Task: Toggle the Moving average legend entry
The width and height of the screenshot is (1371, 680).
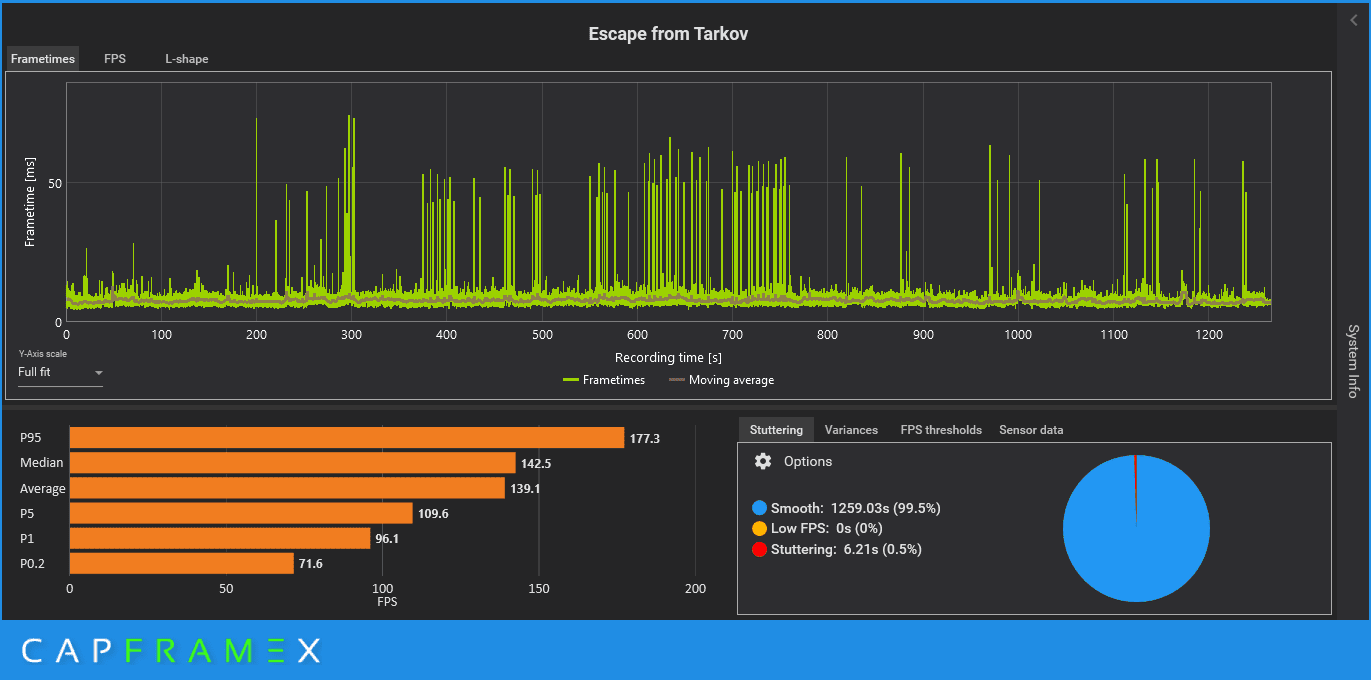Action: coord(721,380)
